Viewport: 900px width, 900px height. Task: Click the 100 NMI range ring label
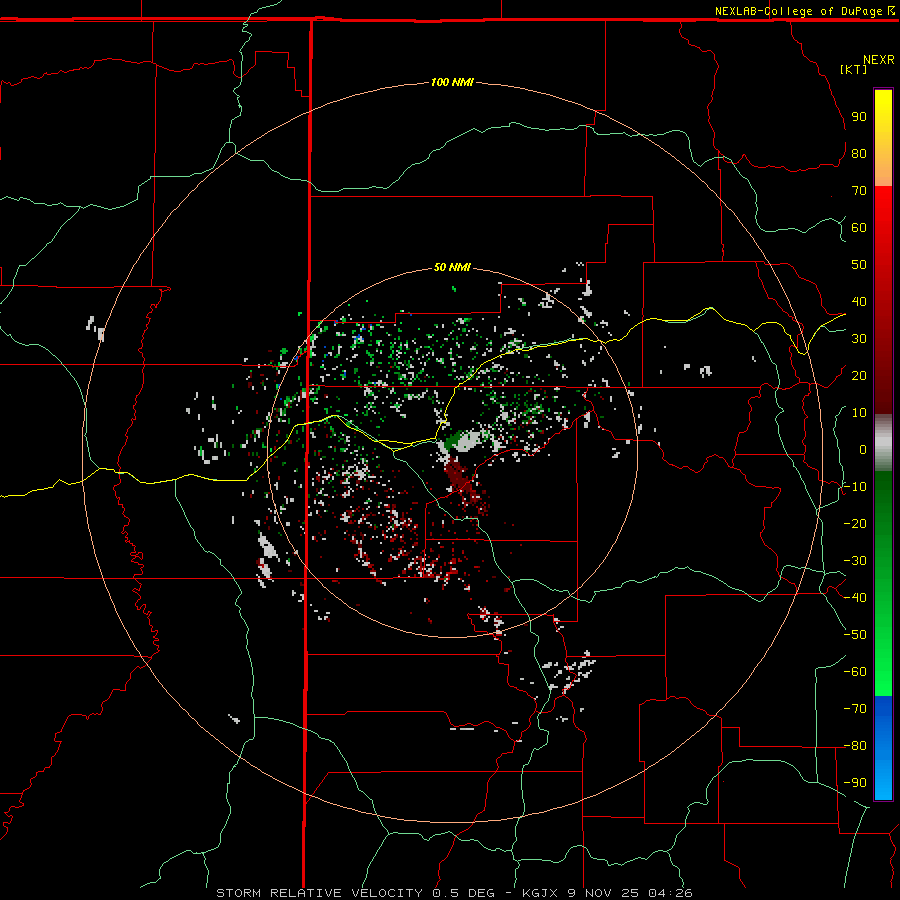pos(452,82)
